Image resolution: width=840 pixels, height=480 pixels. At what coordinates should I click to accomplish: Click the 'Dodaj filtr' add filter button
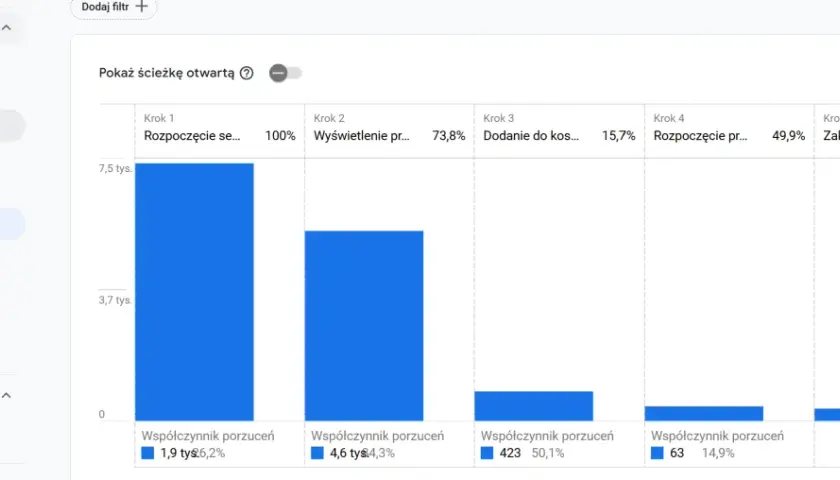click(x=114, y=8)
